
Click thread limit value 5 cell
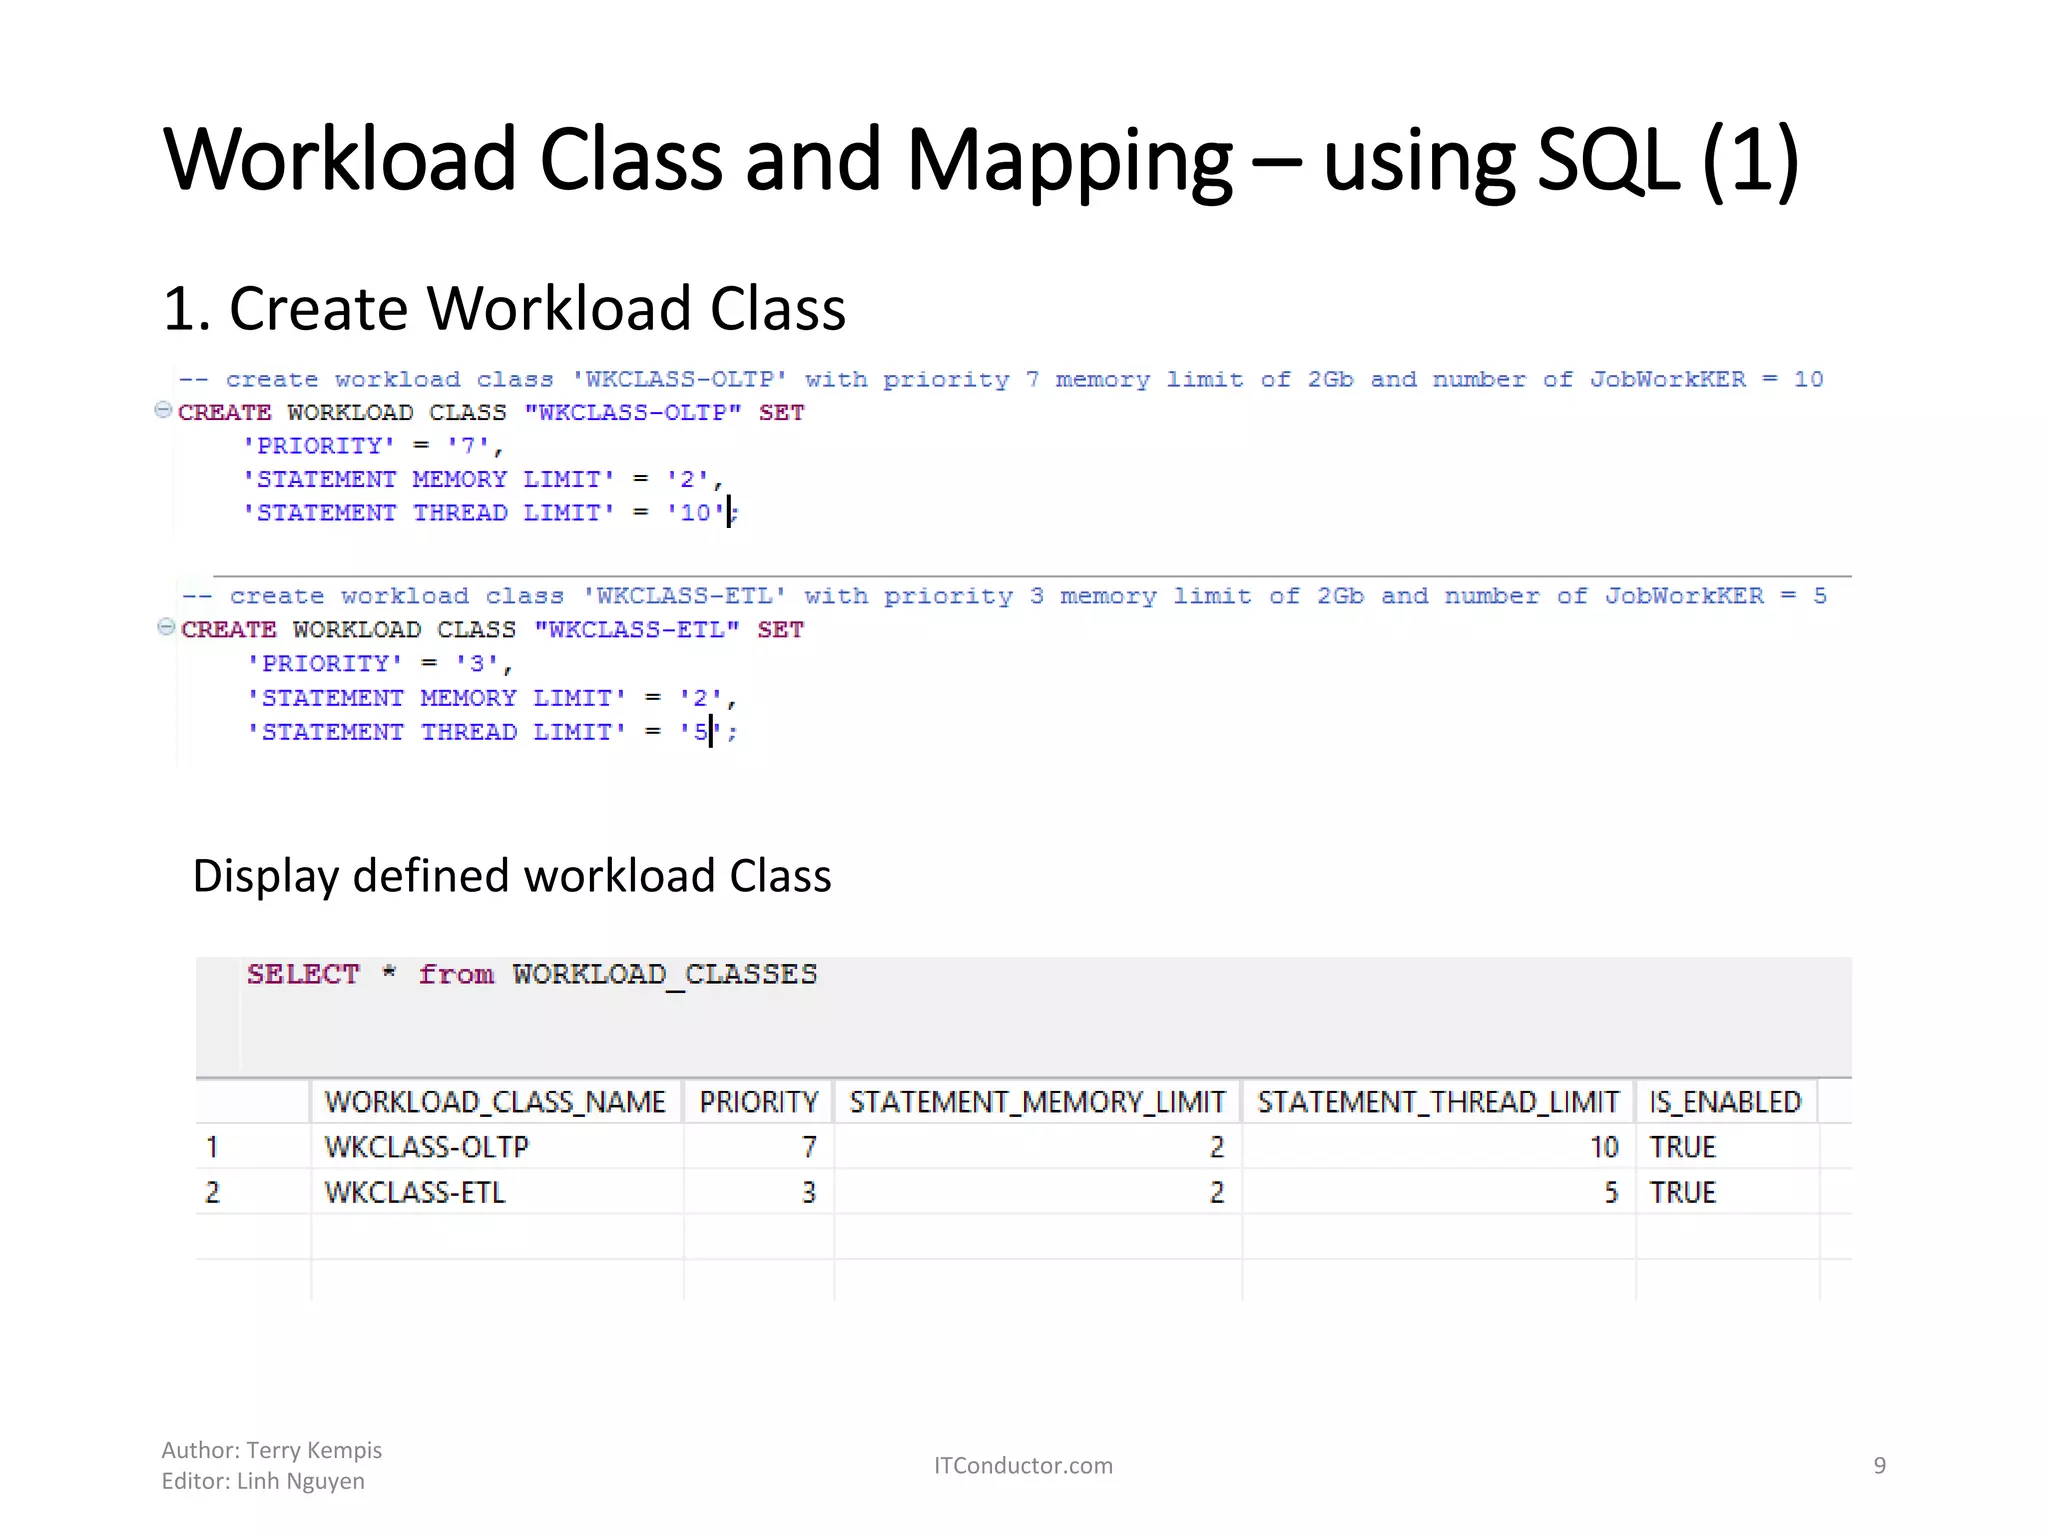click(x=1438, y=1192)
